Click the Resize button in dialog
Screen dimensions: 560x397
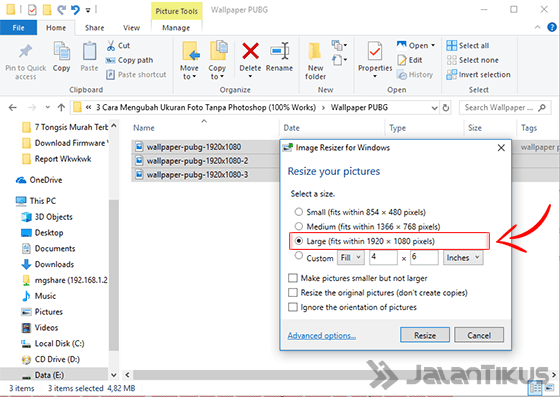[425, 335]
